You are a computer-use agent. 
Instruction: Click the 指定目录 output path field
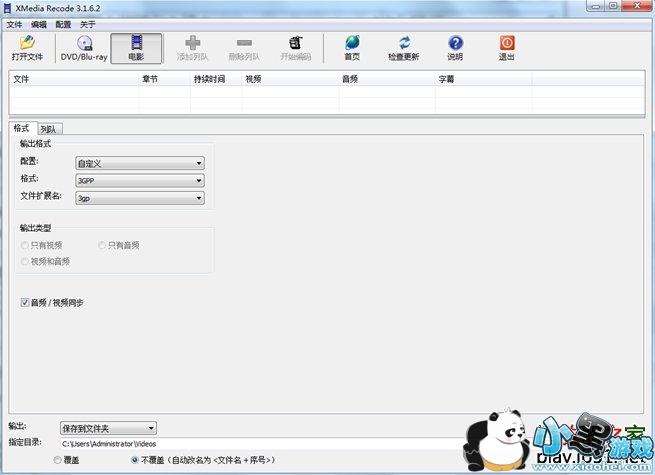(263, 444)
